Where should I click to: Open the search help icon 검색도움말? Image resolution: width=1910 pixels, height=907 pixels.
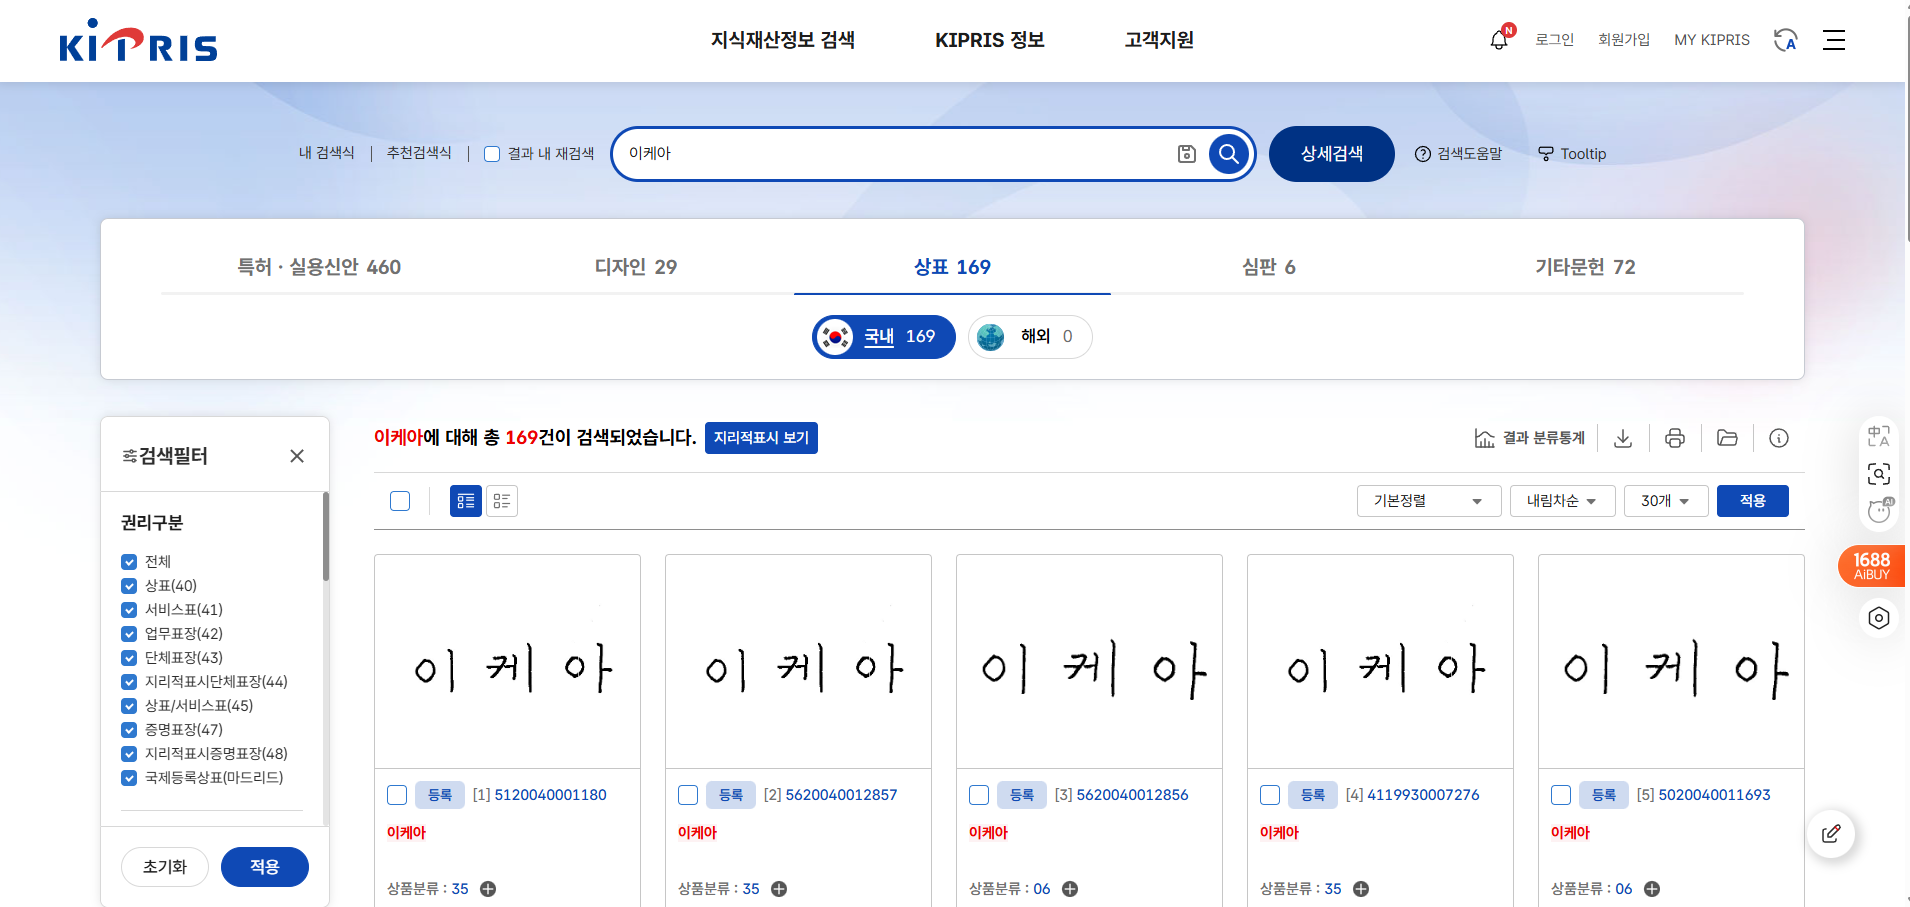click(1458, 154)
